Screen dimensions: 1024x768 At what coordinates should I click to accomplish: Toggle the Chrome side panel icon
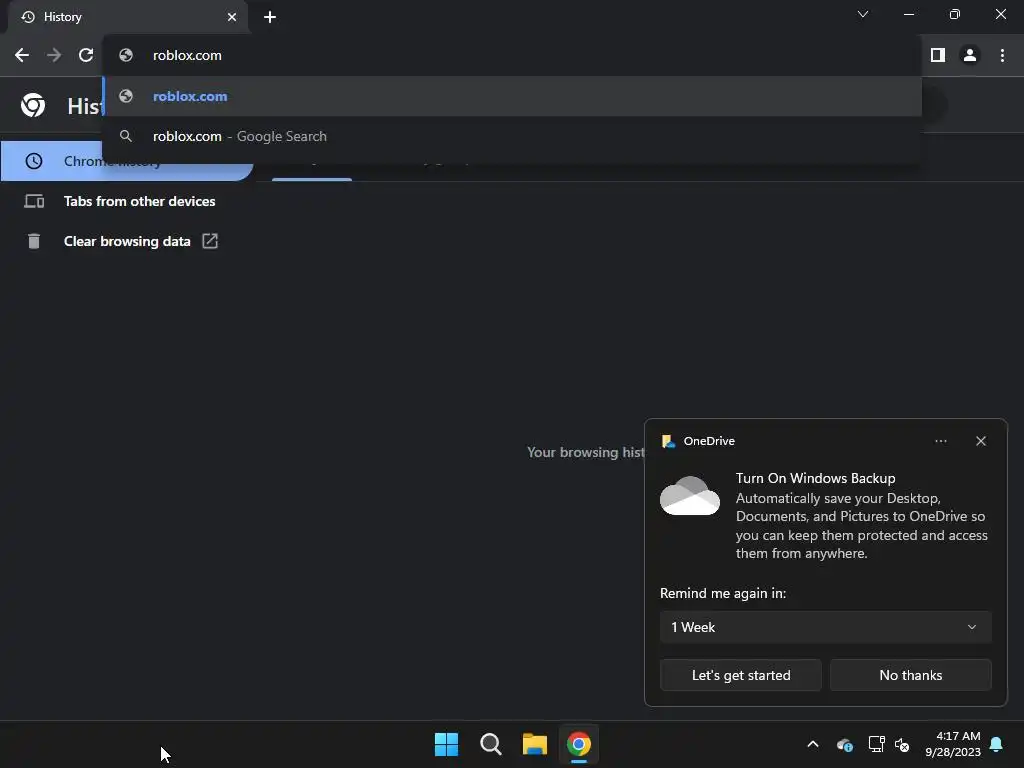click(x=938, y=56)
